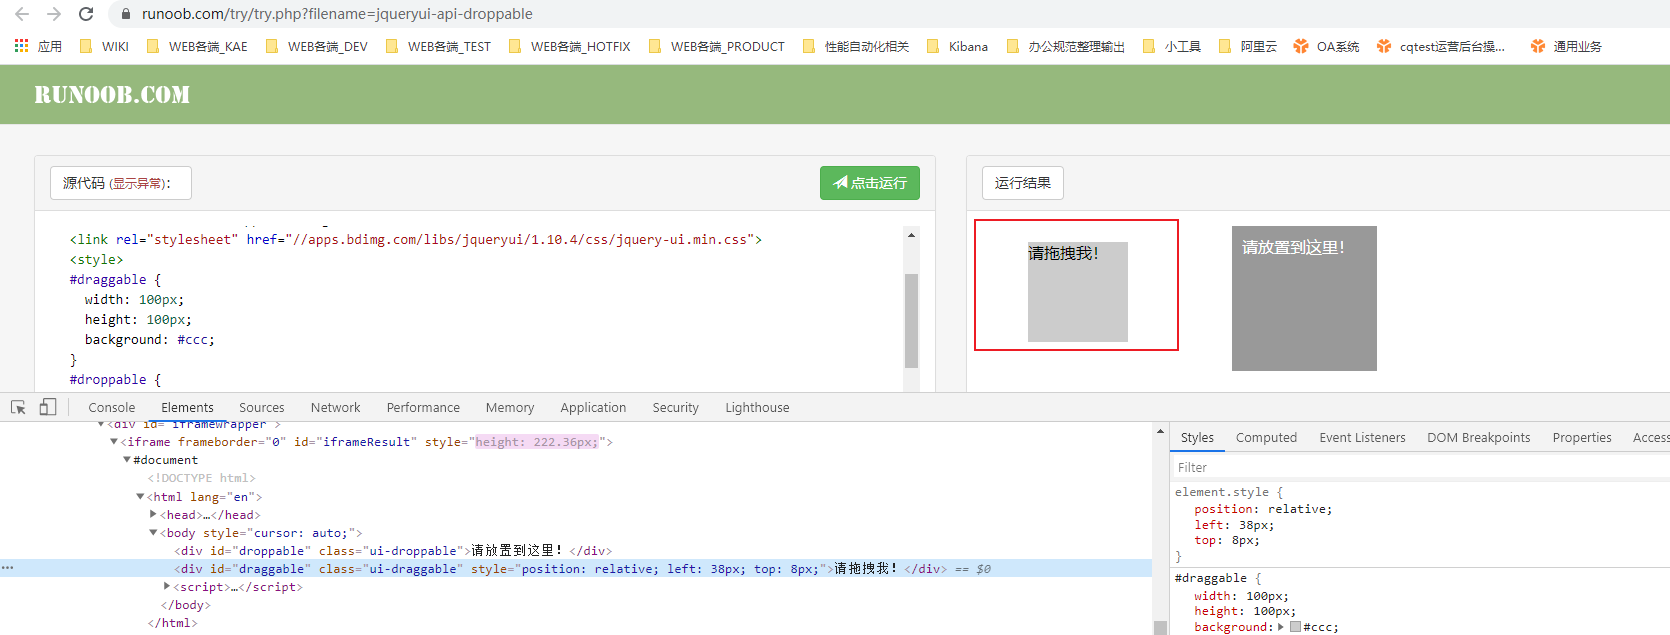
Task: Open the WEB各端_TEST bookmark folder
Action: (x=438, y=46)
